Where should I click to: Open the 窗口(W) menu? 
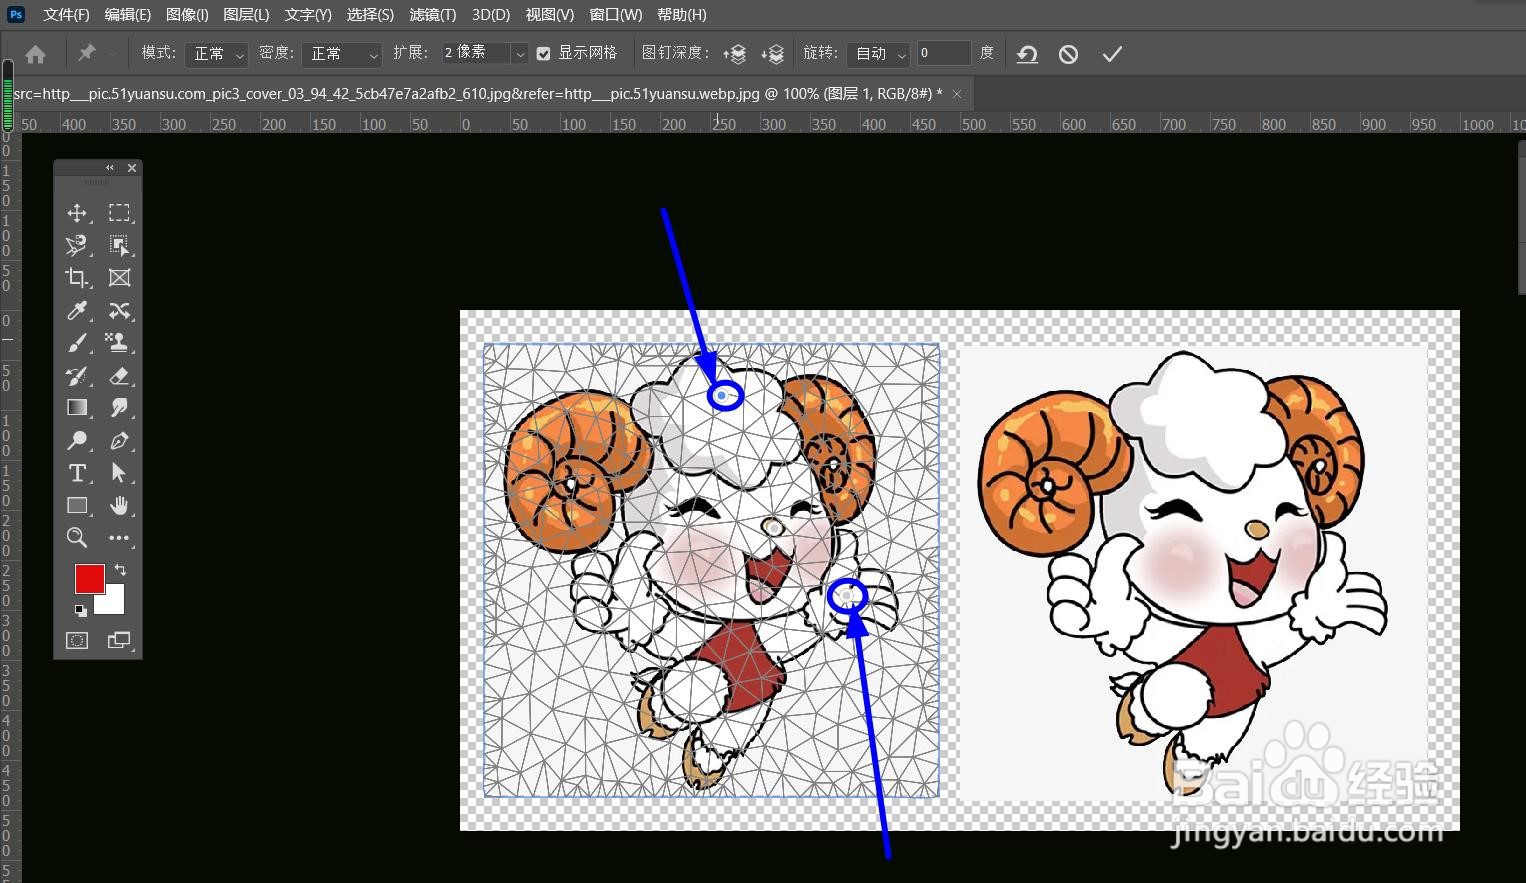[616, 14]
